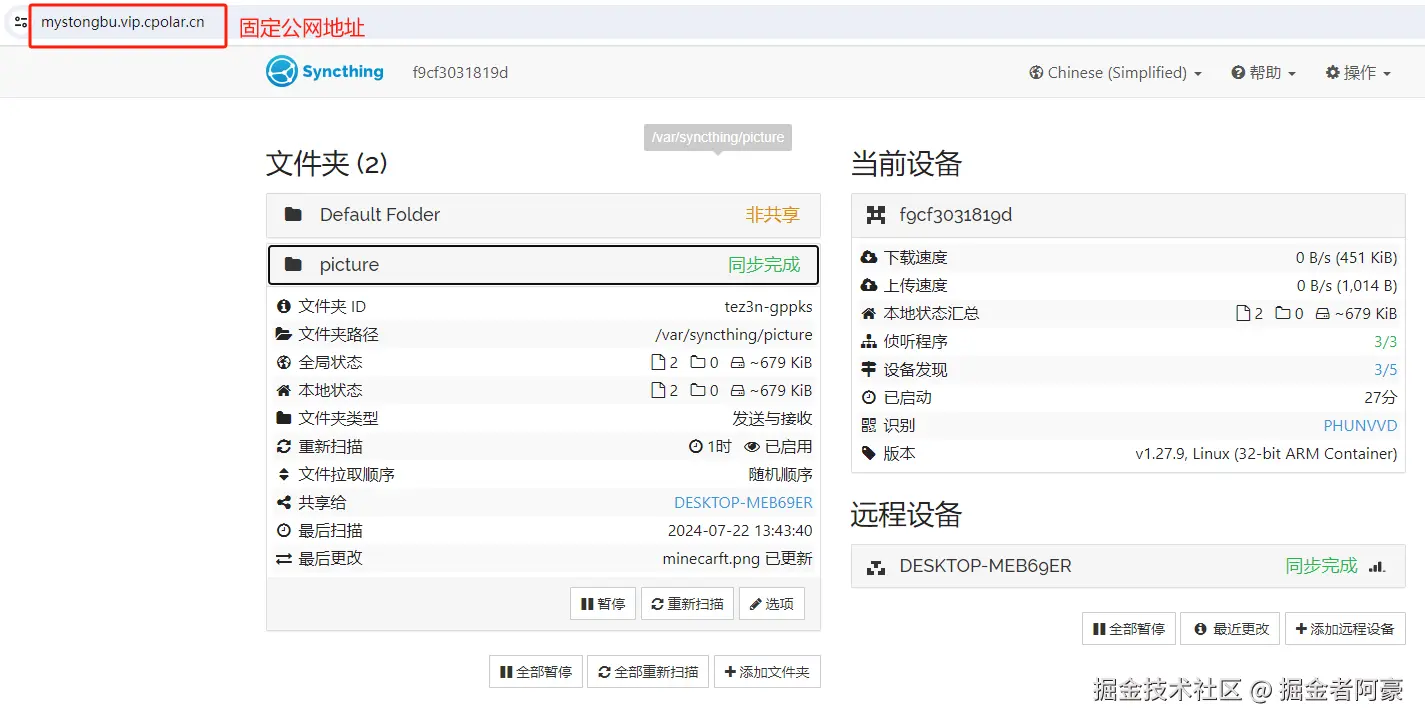Click the signal strength icon for DESKTOP-MEB69ER
This screenshot has width=1425, height=725.
1377,566
